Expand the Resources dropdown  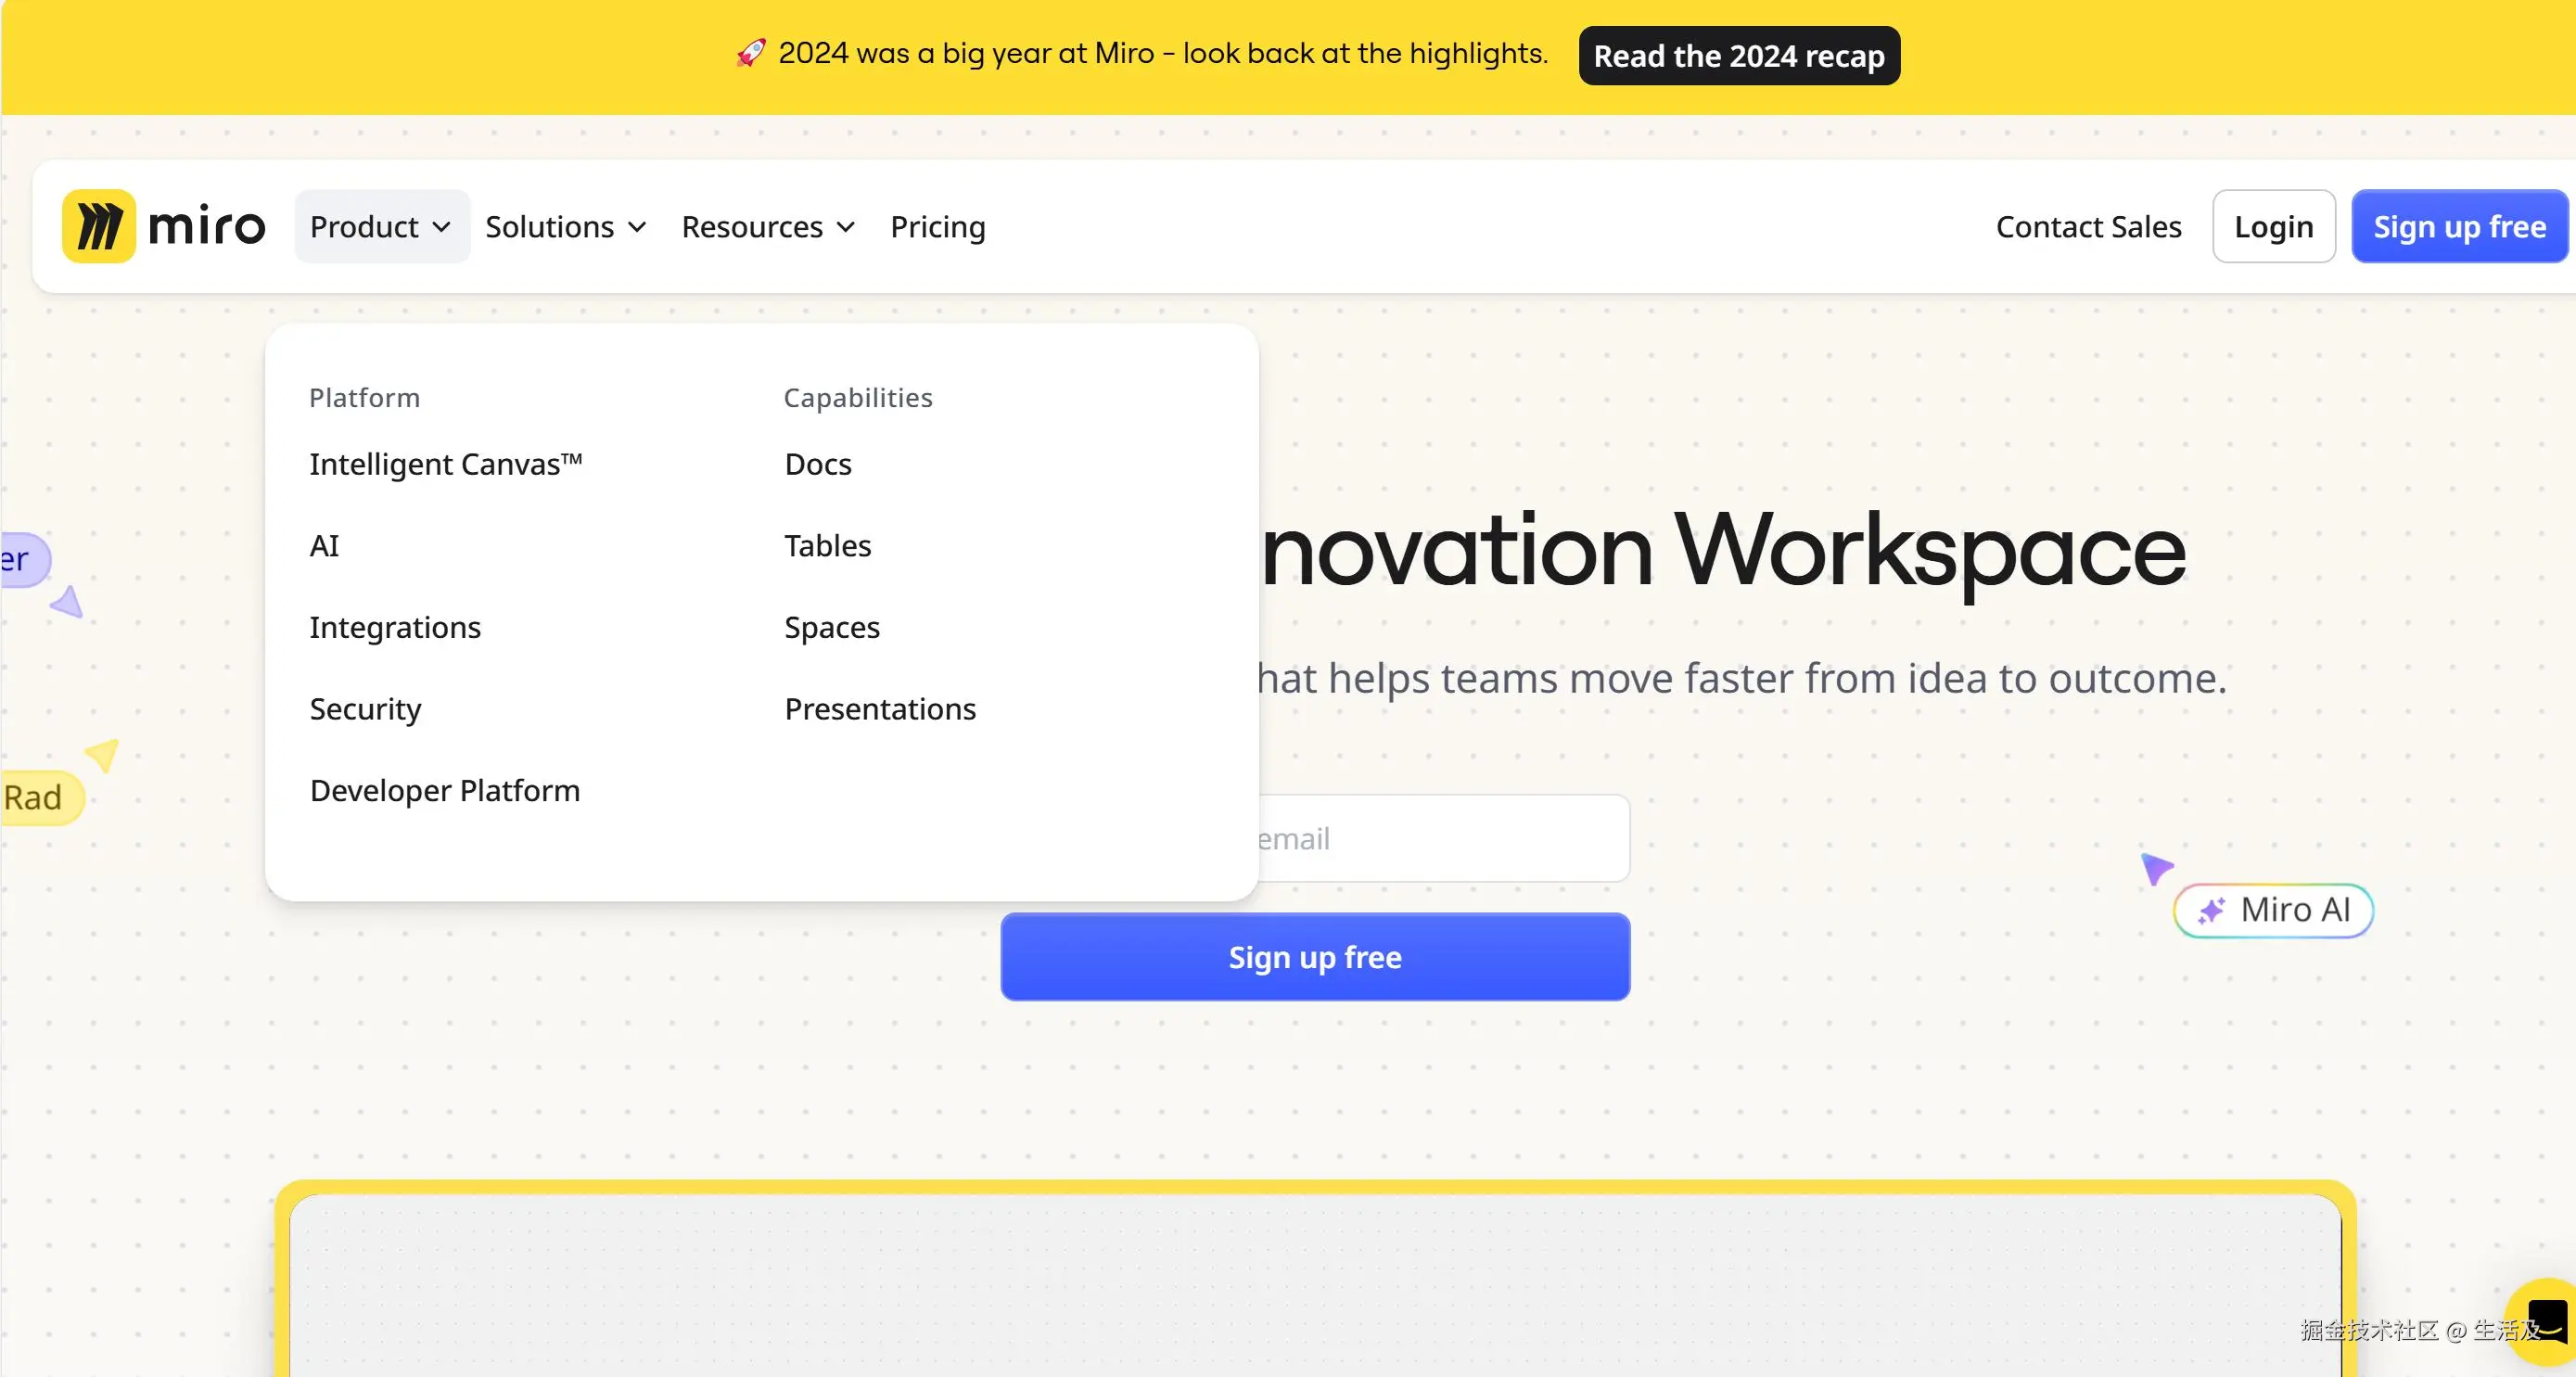(767, 227)
